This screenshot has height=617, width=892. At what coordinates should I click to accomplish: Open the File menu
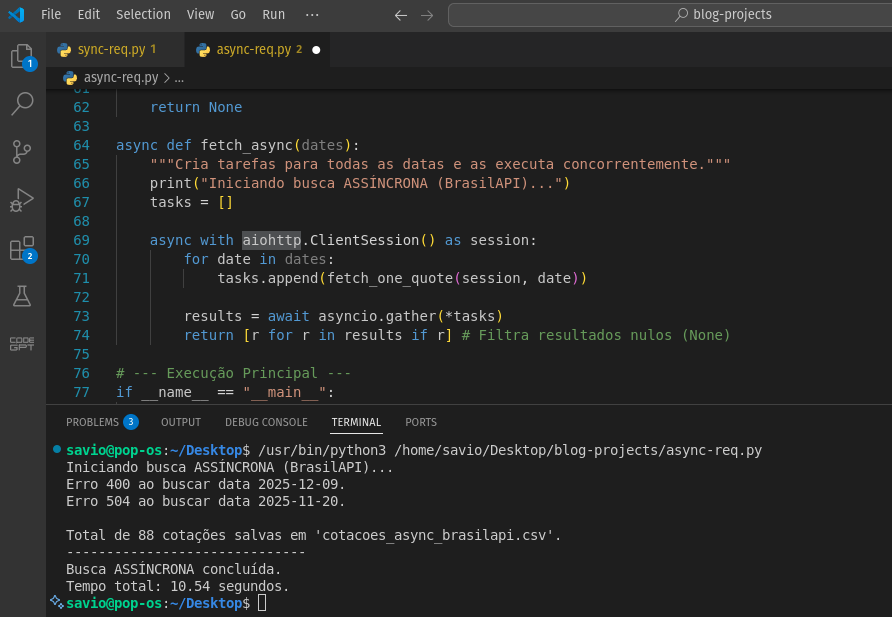(x=50, y=14)
